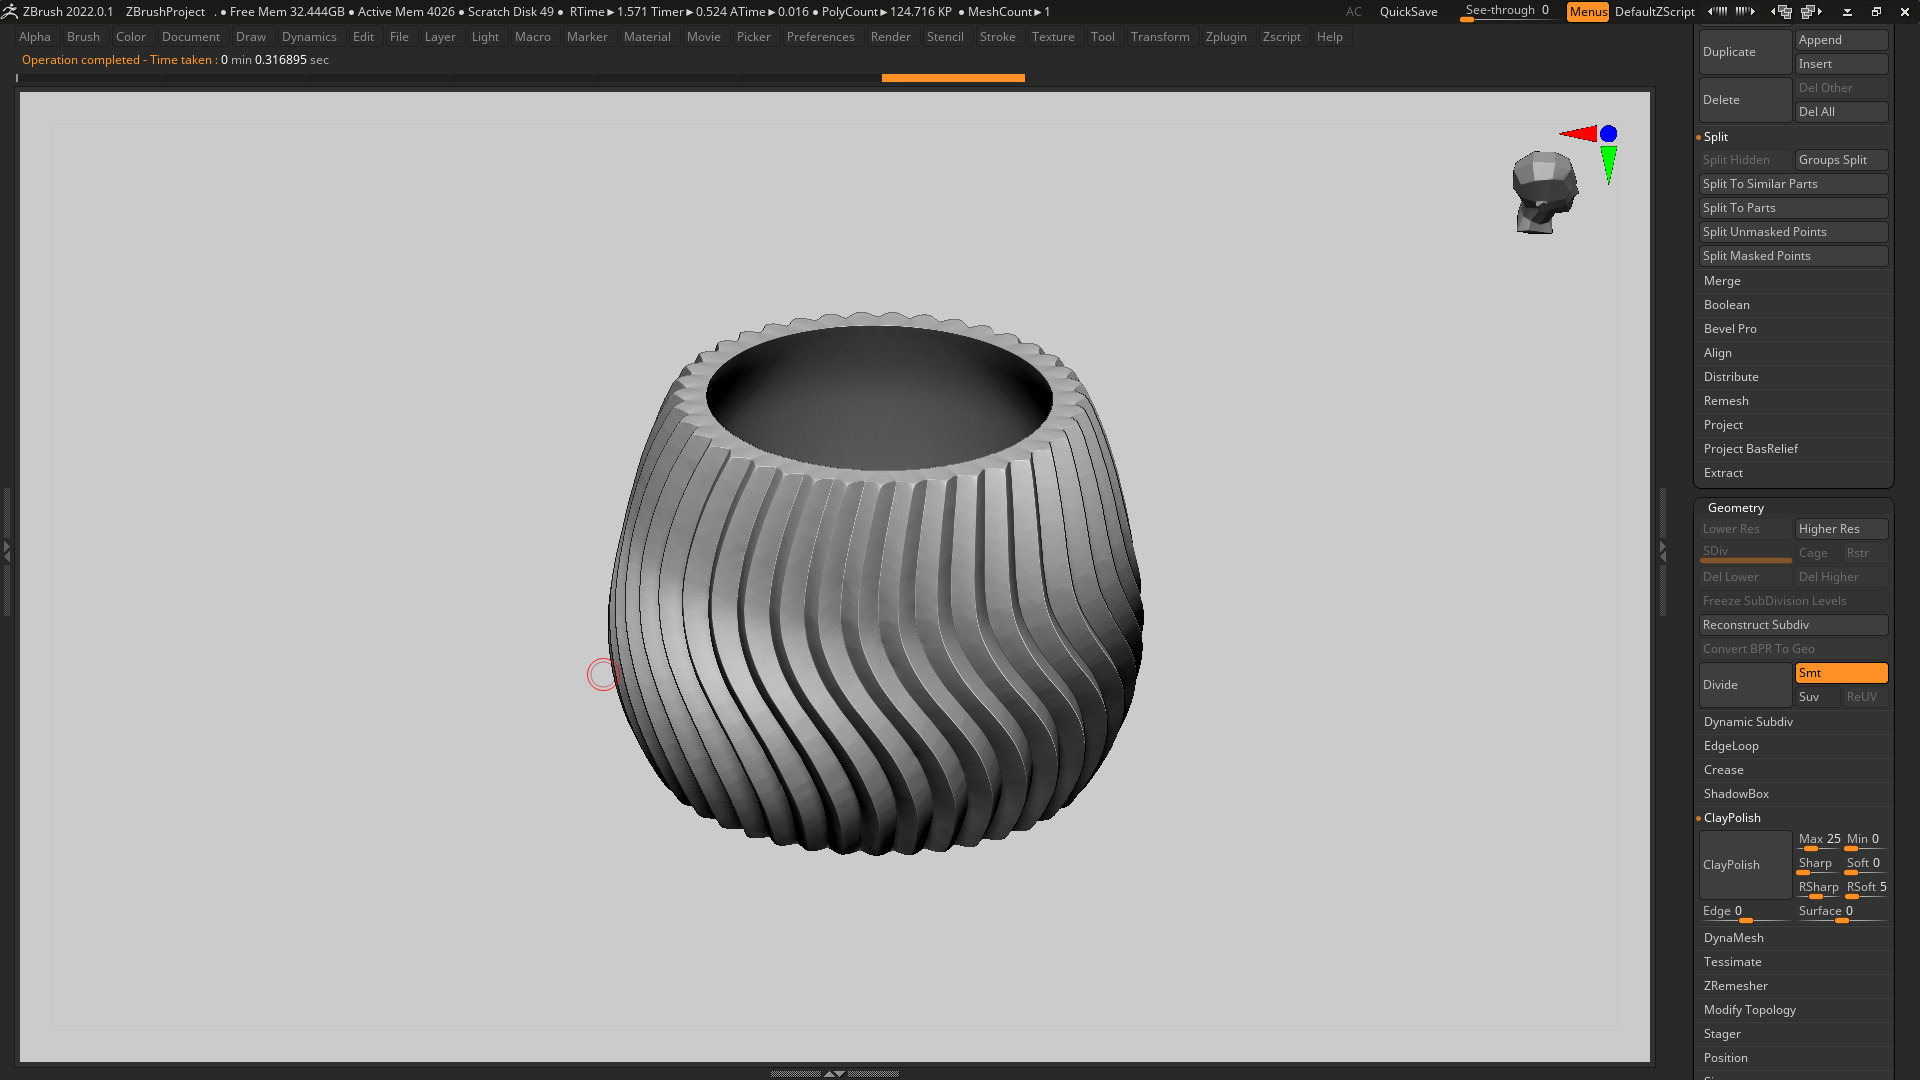Open the Alpha menu
The height and width of the screenshot is (1080, 1920).
click(x=34, y=37)
